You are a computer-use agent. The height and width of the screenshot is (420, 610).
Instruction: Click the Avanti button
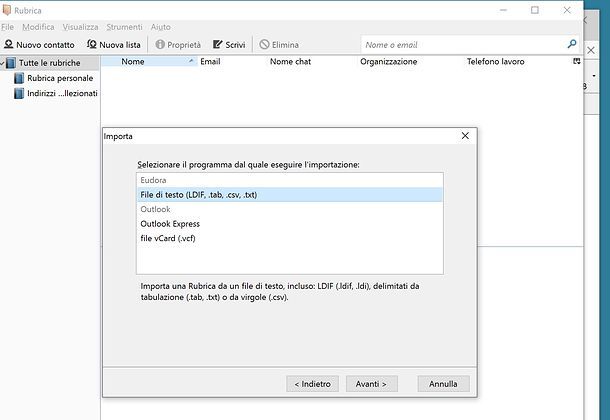372,384
